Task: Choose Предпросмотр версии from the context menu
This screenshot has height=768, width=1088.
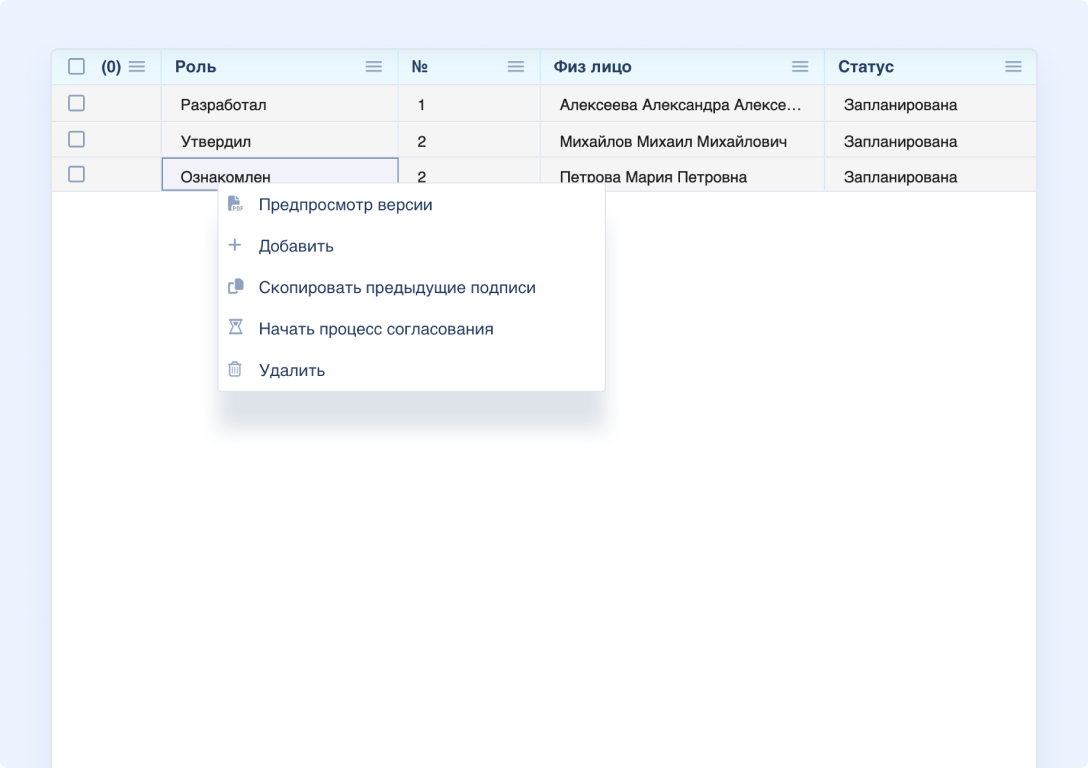Action: (x=345, y=205)
